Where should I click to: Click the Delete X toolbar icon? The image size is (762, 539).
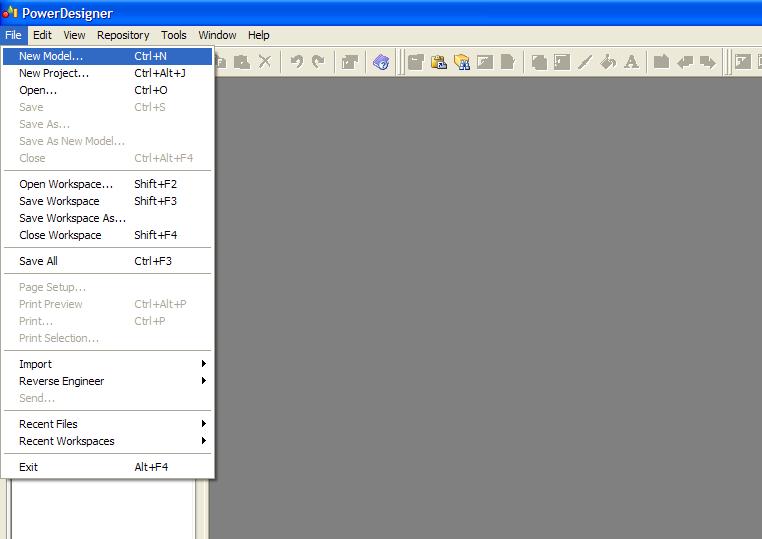click(265, 62)
